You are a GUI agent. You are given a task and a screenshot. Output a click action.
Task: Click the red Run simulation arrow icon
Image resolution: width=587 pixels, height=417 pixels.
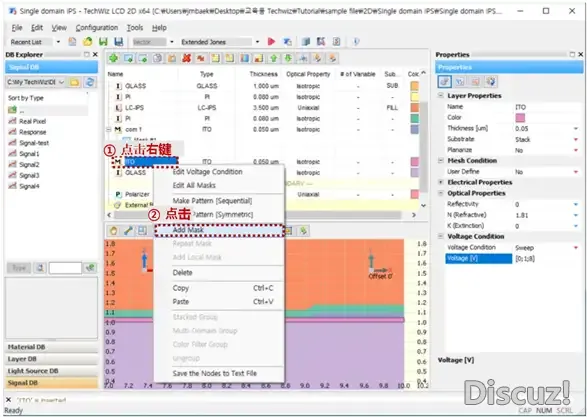coord(271,42)
